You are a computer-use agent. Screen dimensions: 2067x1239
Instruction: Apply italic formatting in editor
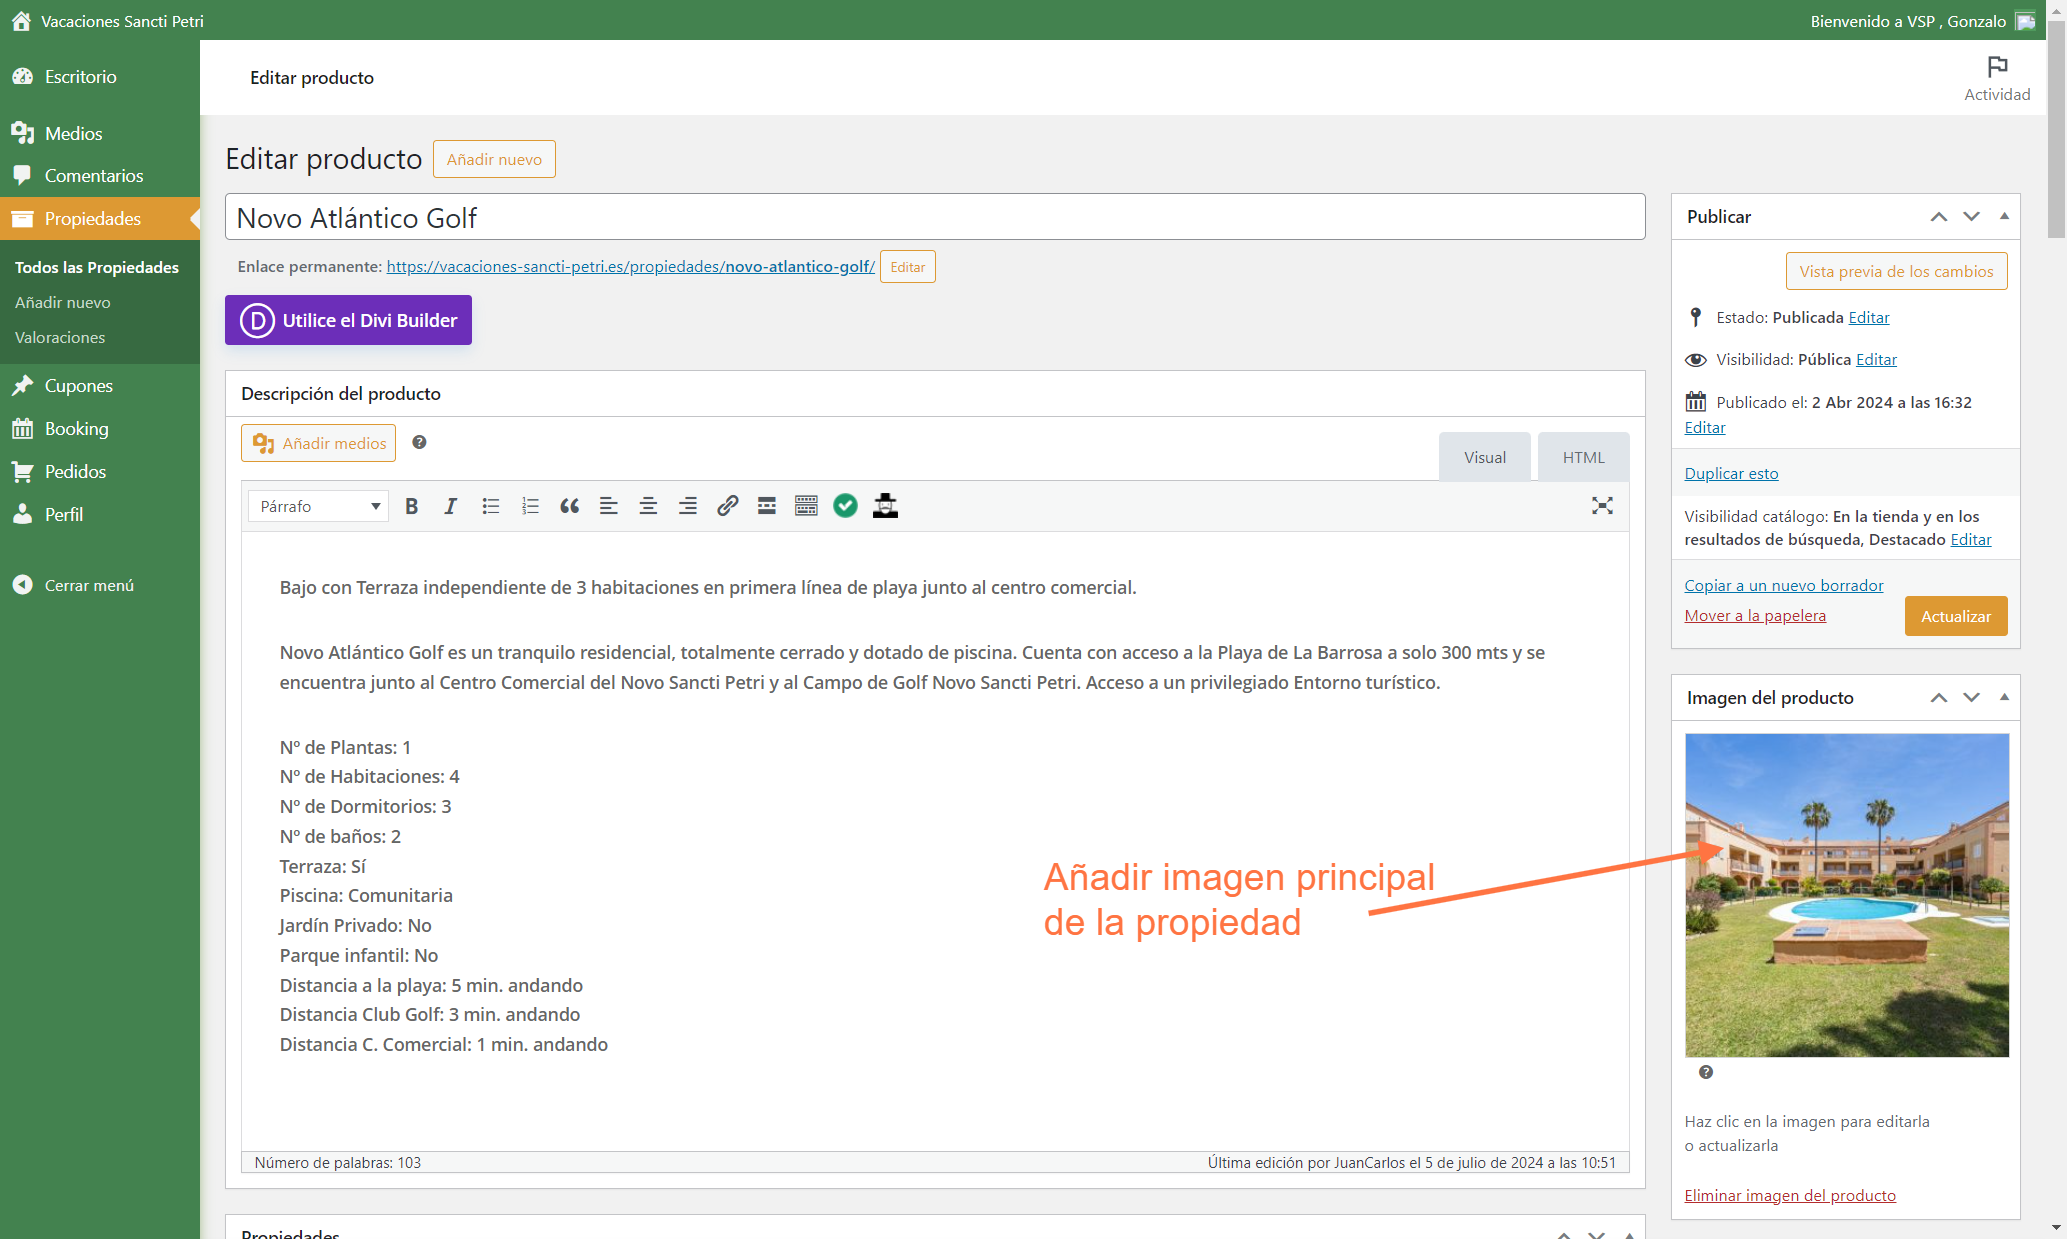451,506
